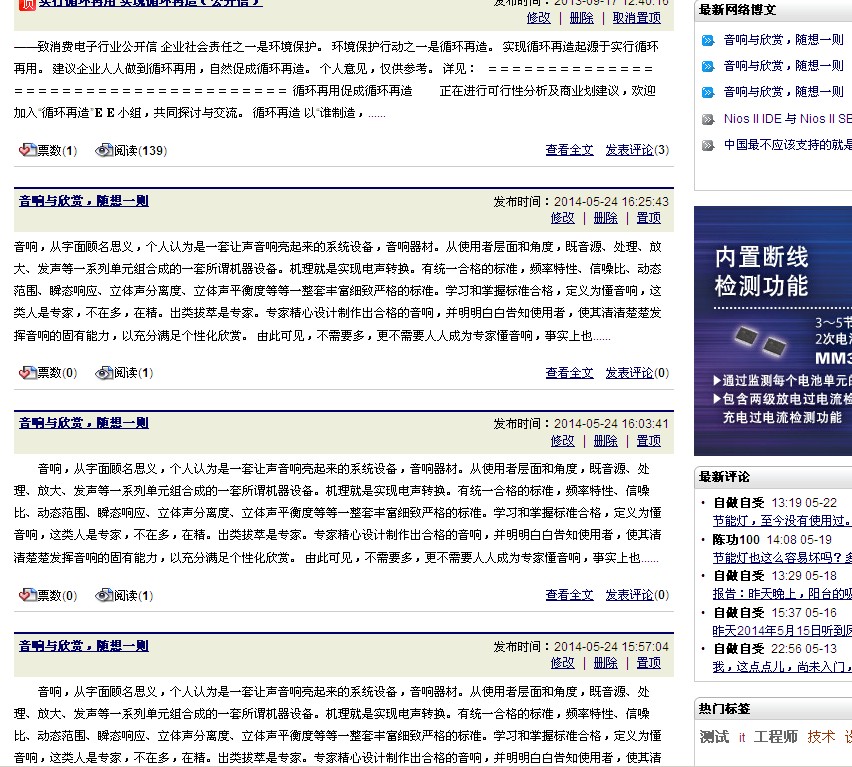Screen dimensions: 852x767
Task: Click the gray icon beside Nios II IDE entry
Action: click(707, 119)
